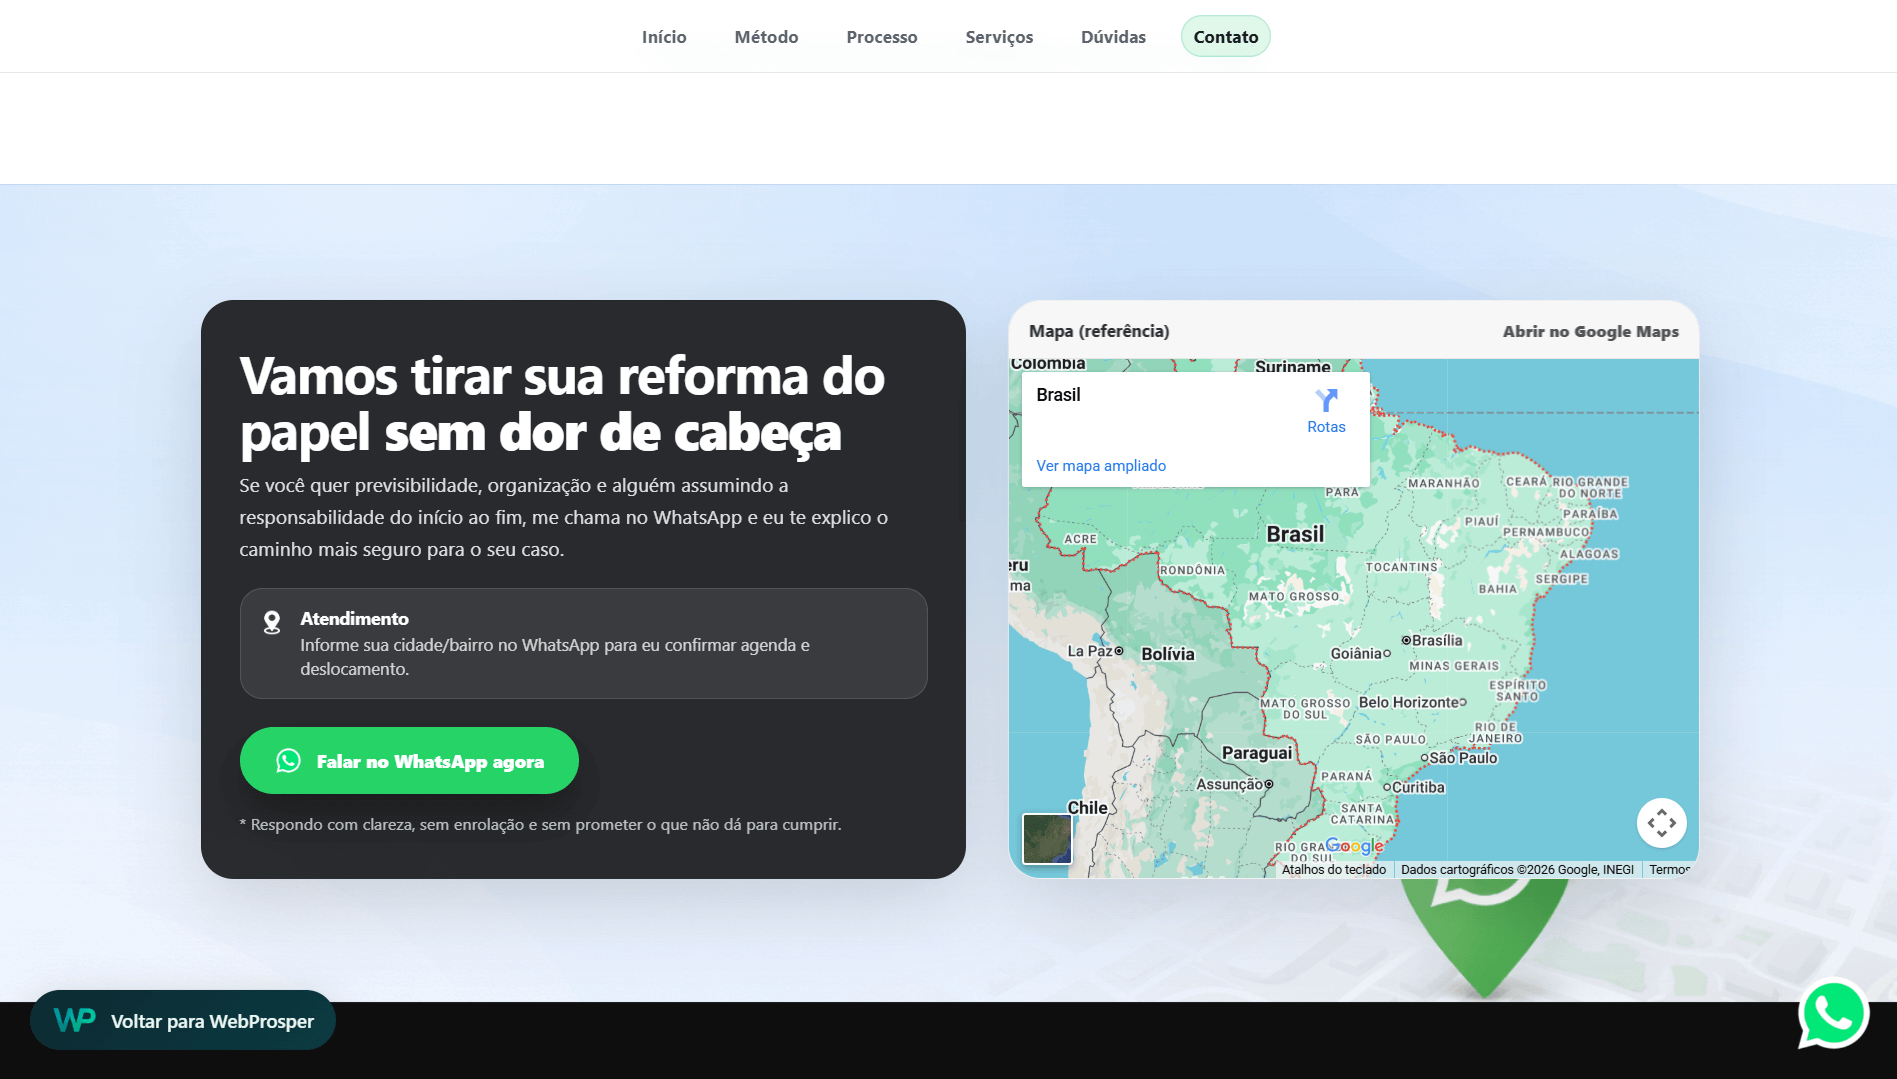Open the Início nav item
The image size is (1897, 1079).
click(x=664, y=37)
